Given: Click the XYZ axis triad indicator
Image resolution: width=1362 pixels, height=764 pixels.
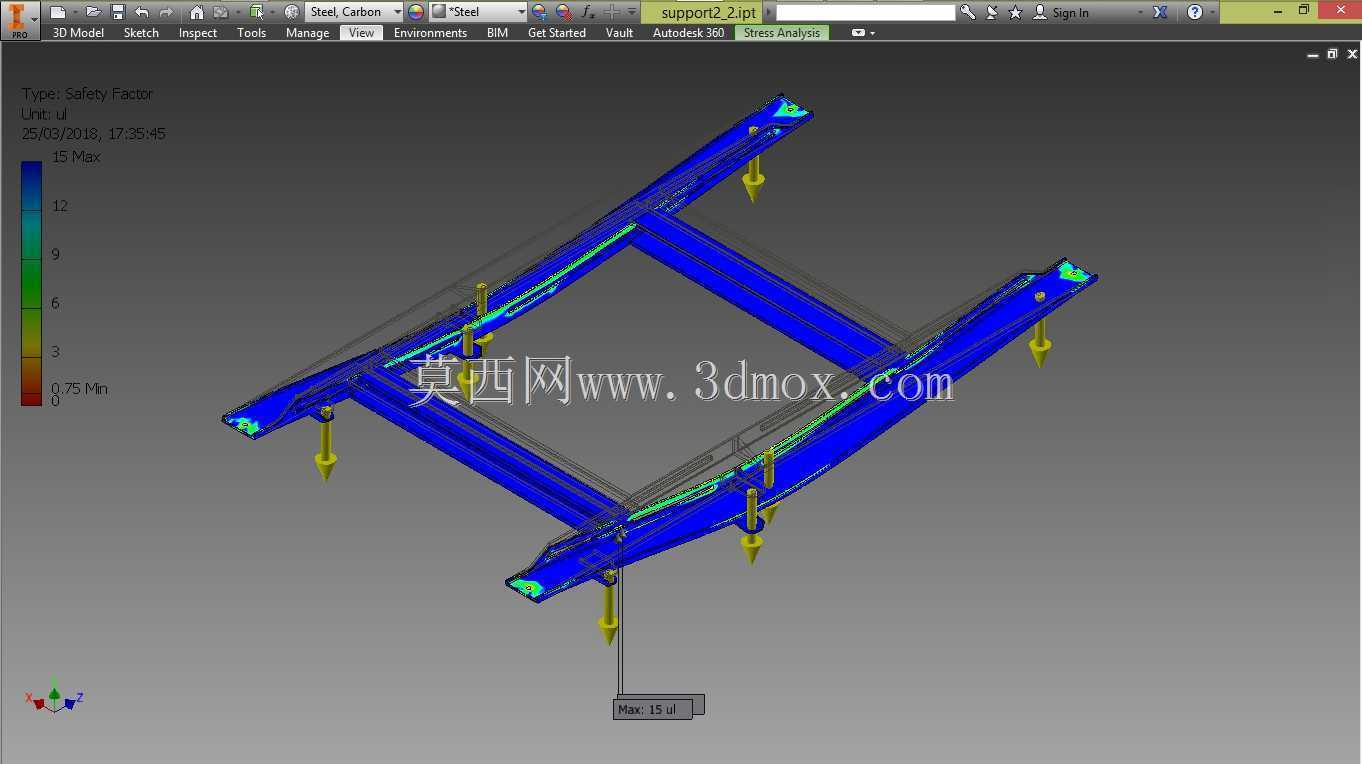Looking at the screenshot, I should (x=54, y=697).
